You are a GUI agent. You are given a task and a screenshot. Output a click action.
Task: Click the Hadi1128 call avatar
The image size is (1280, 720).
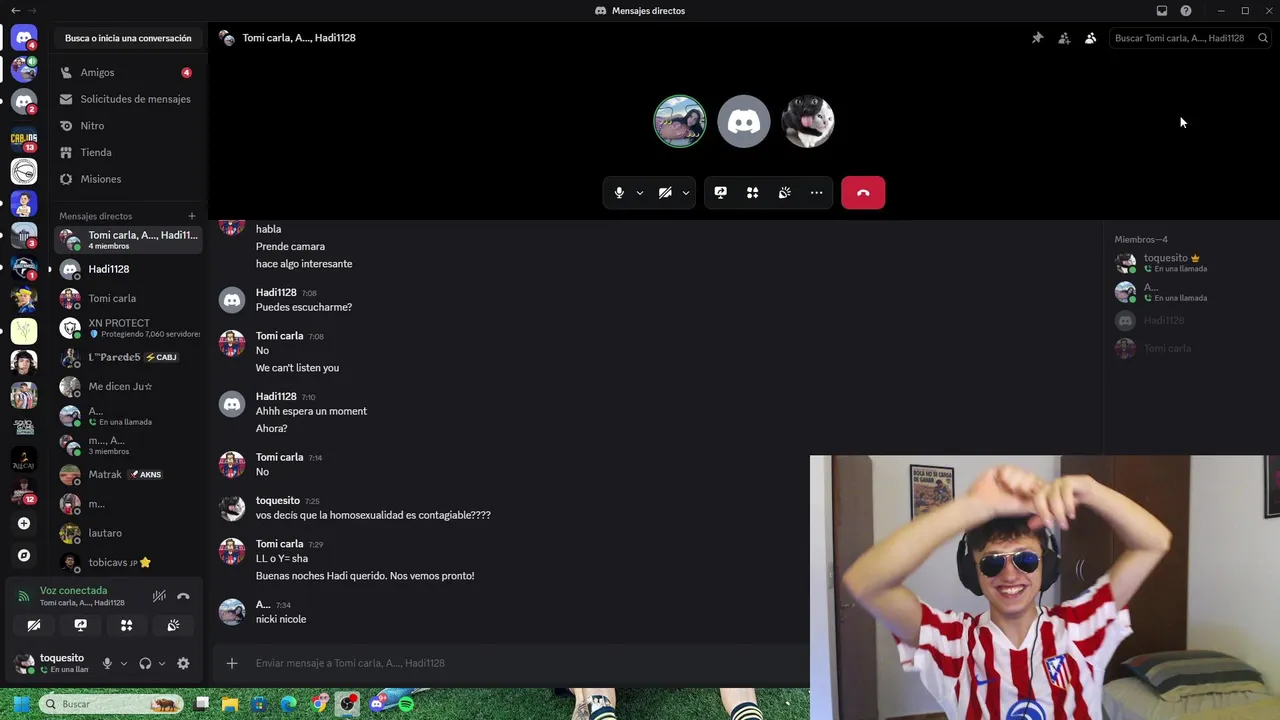point(744,122)
